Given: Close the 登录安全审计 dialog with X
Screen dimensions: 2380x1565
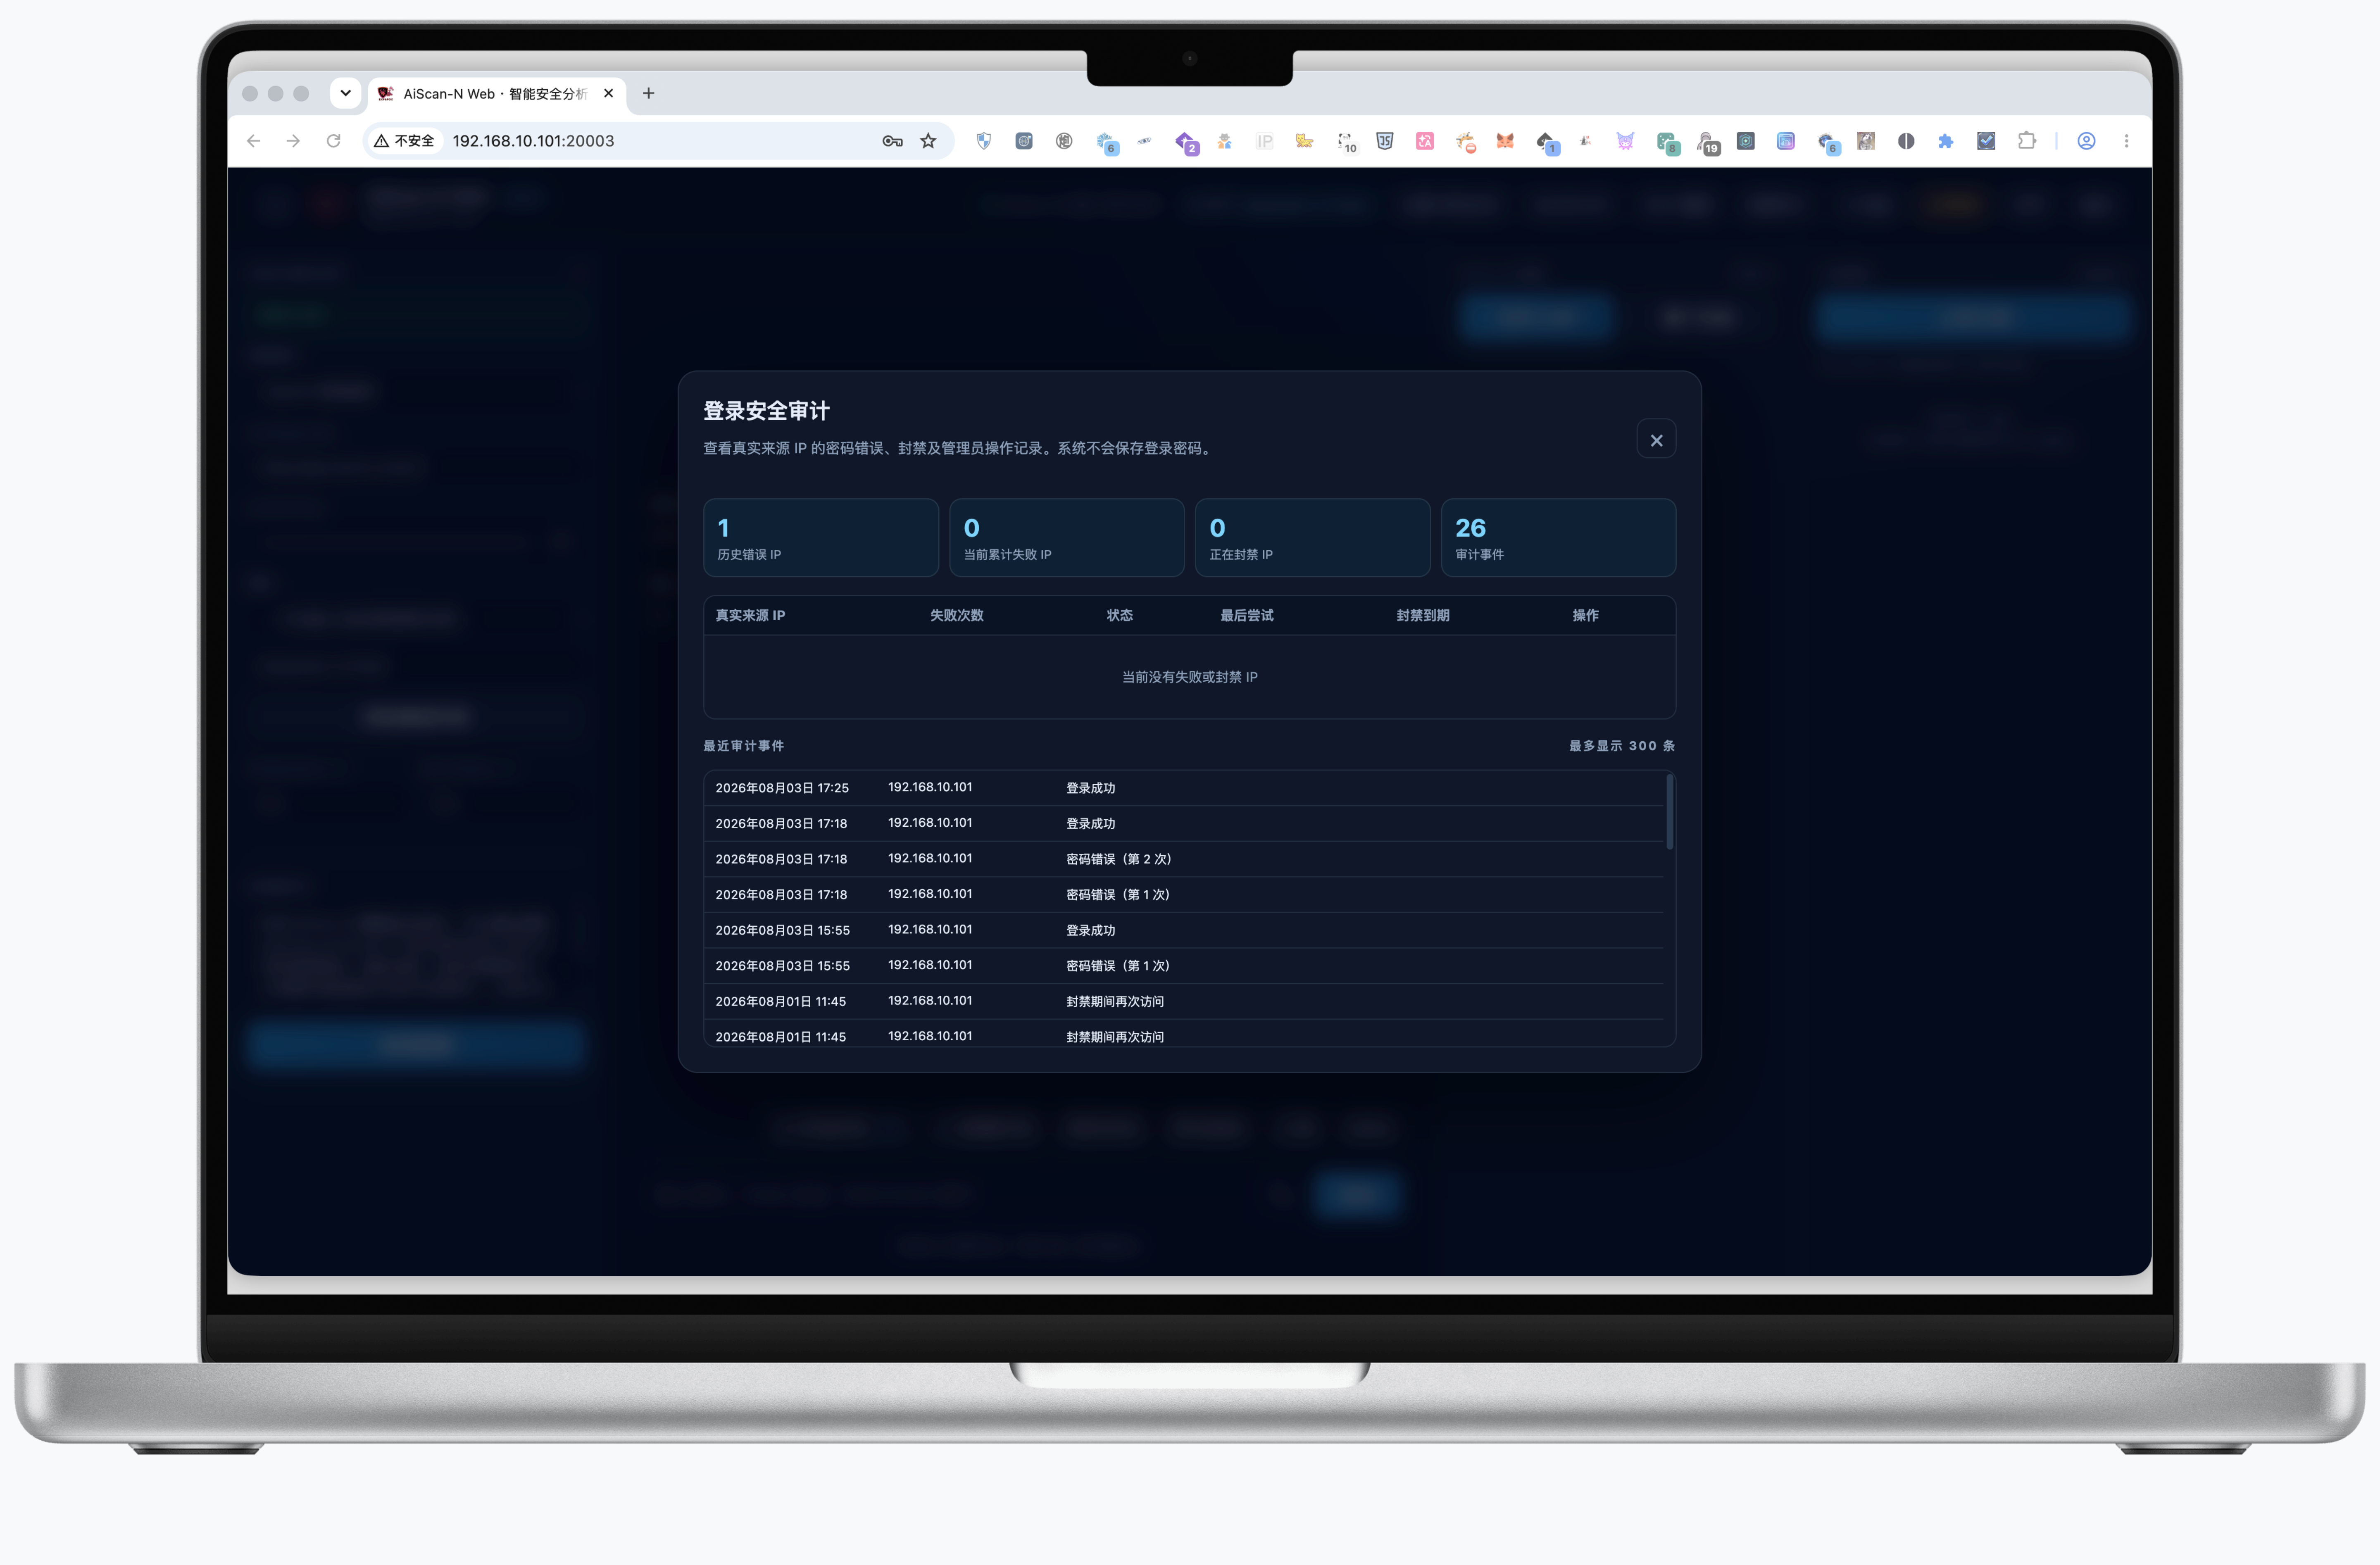Looking at the screenshot, I should click(x=1656, y=440).
